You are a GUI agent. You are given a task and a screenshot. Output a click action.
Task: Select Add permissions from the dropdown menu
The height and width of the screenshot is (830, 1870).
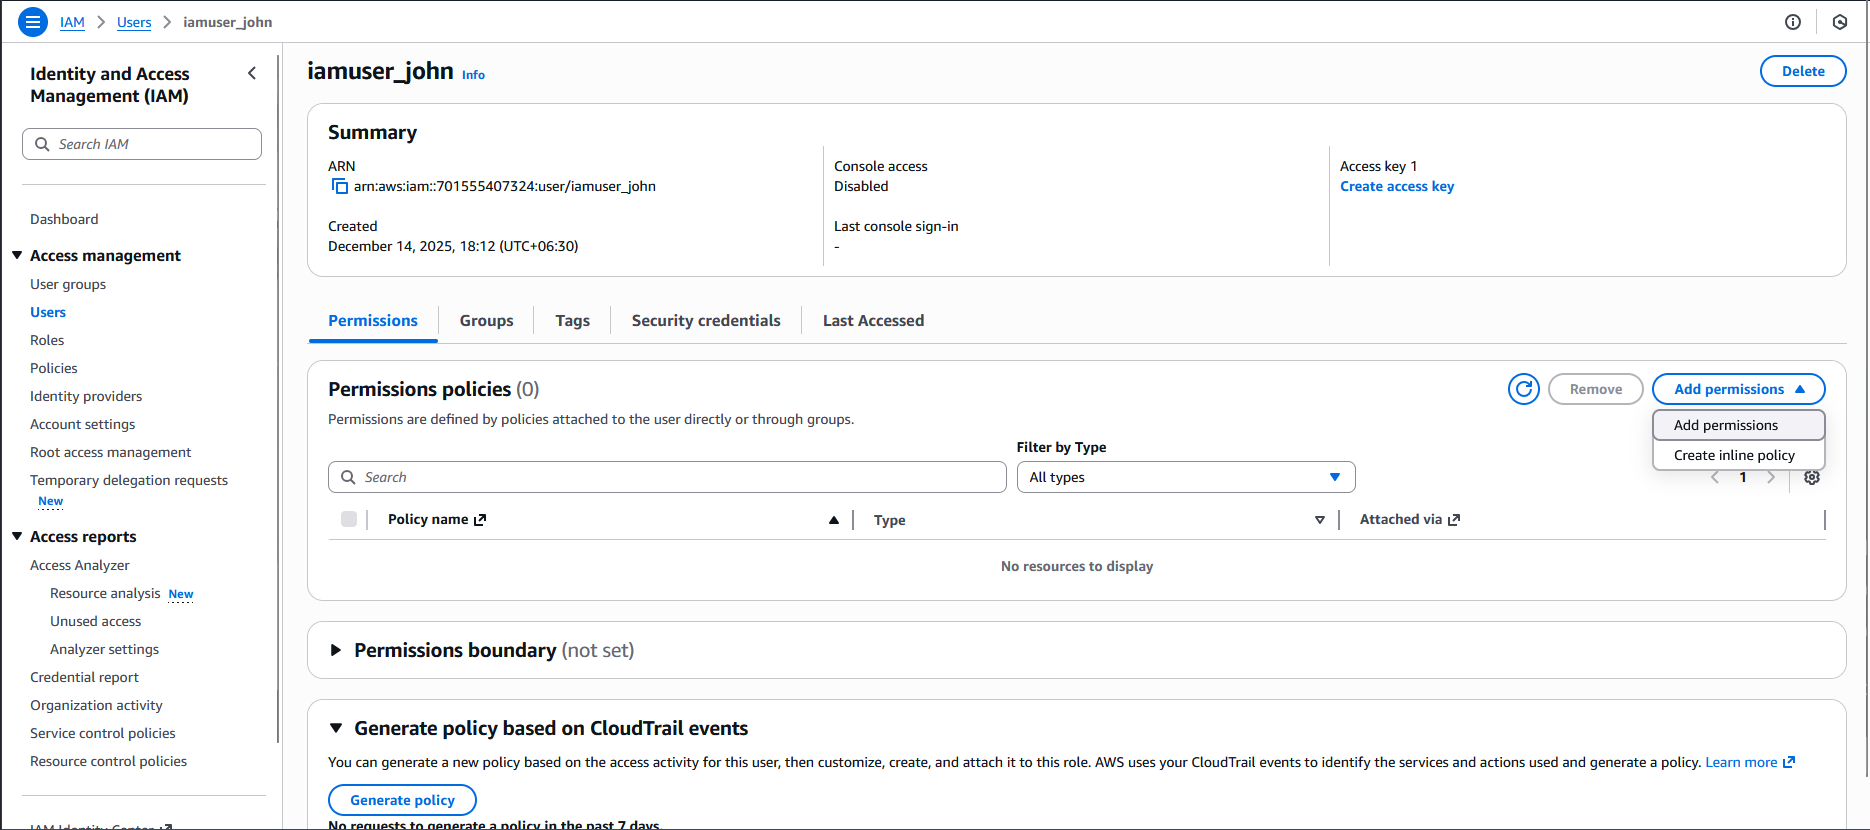pyautogui.click(x=1739, y=425)
